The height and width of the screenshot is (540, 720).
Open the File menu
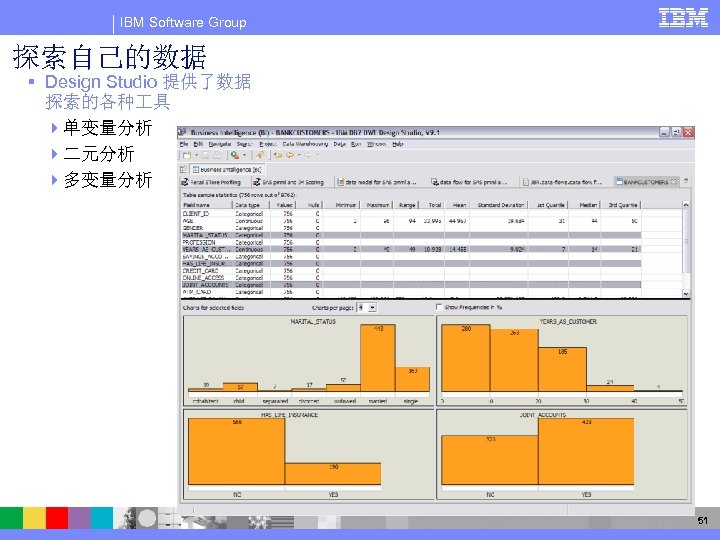184,144
